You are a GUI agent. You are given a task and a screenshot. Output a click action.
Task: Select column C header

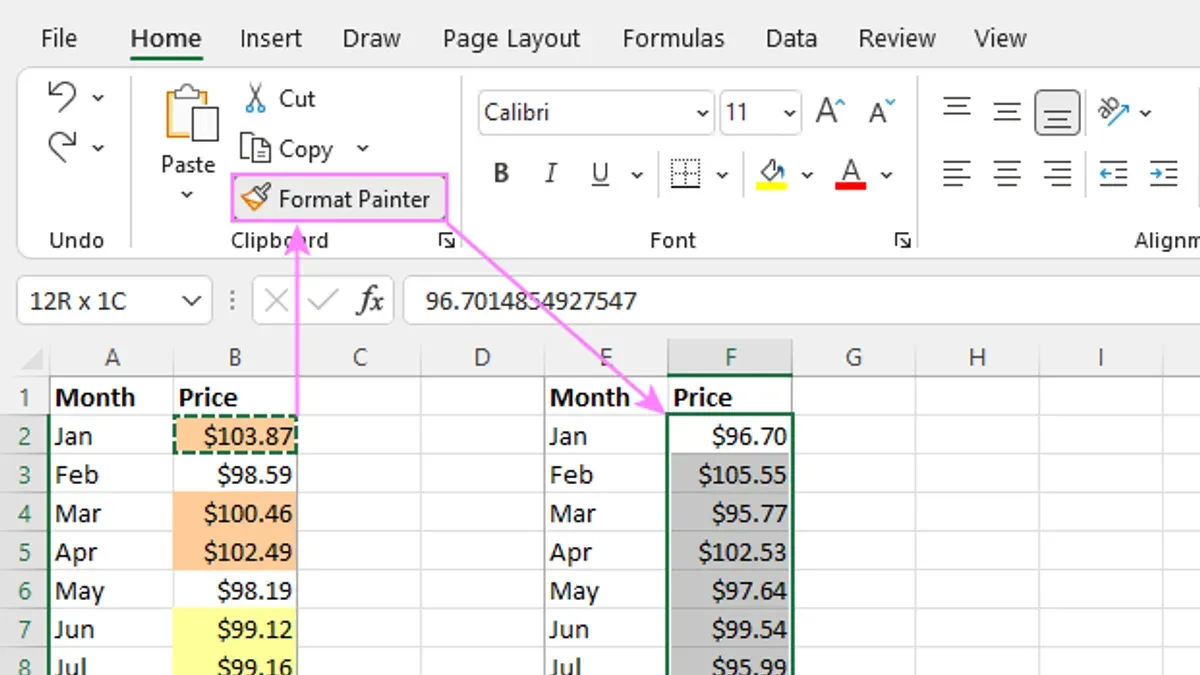(x=359, y=358)
